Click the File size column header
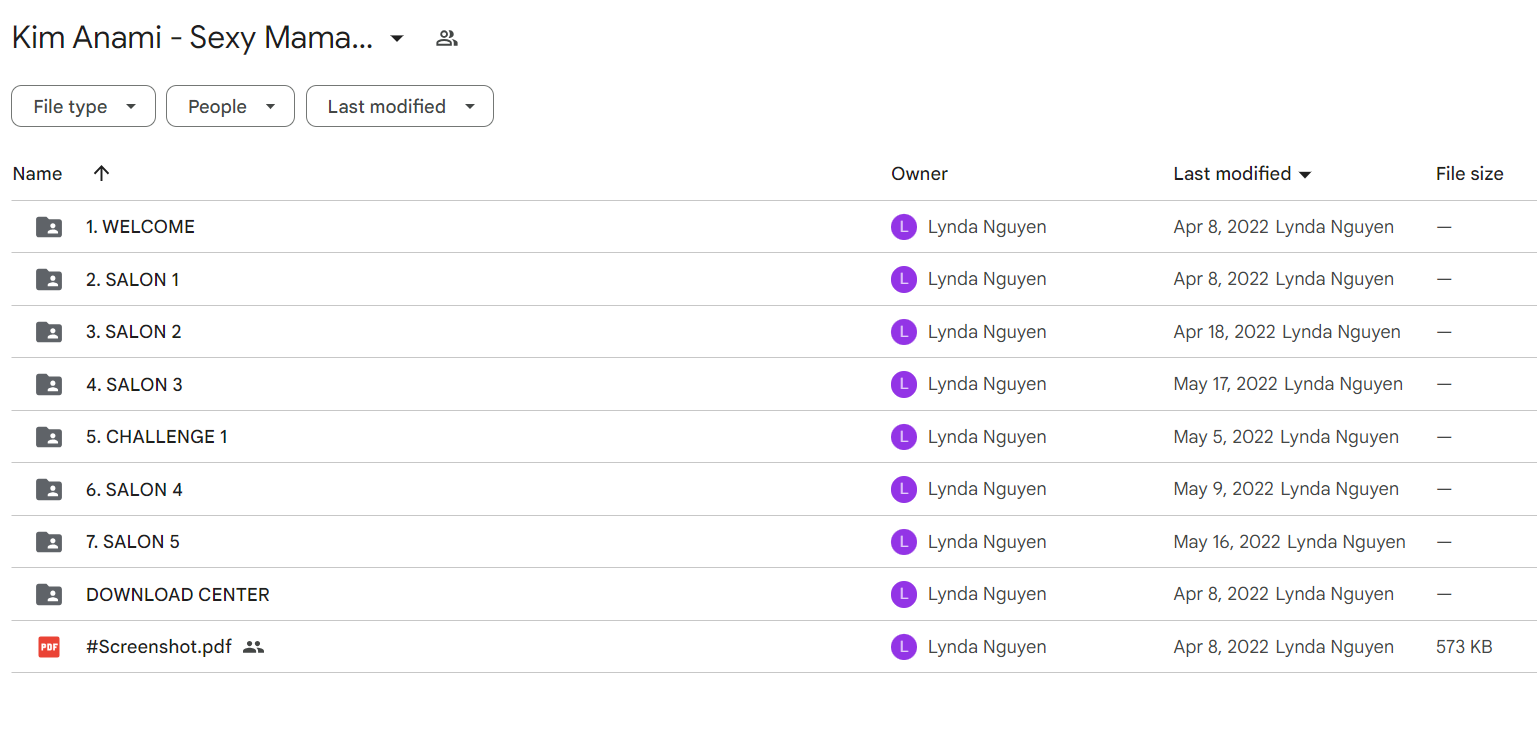 1469,174
